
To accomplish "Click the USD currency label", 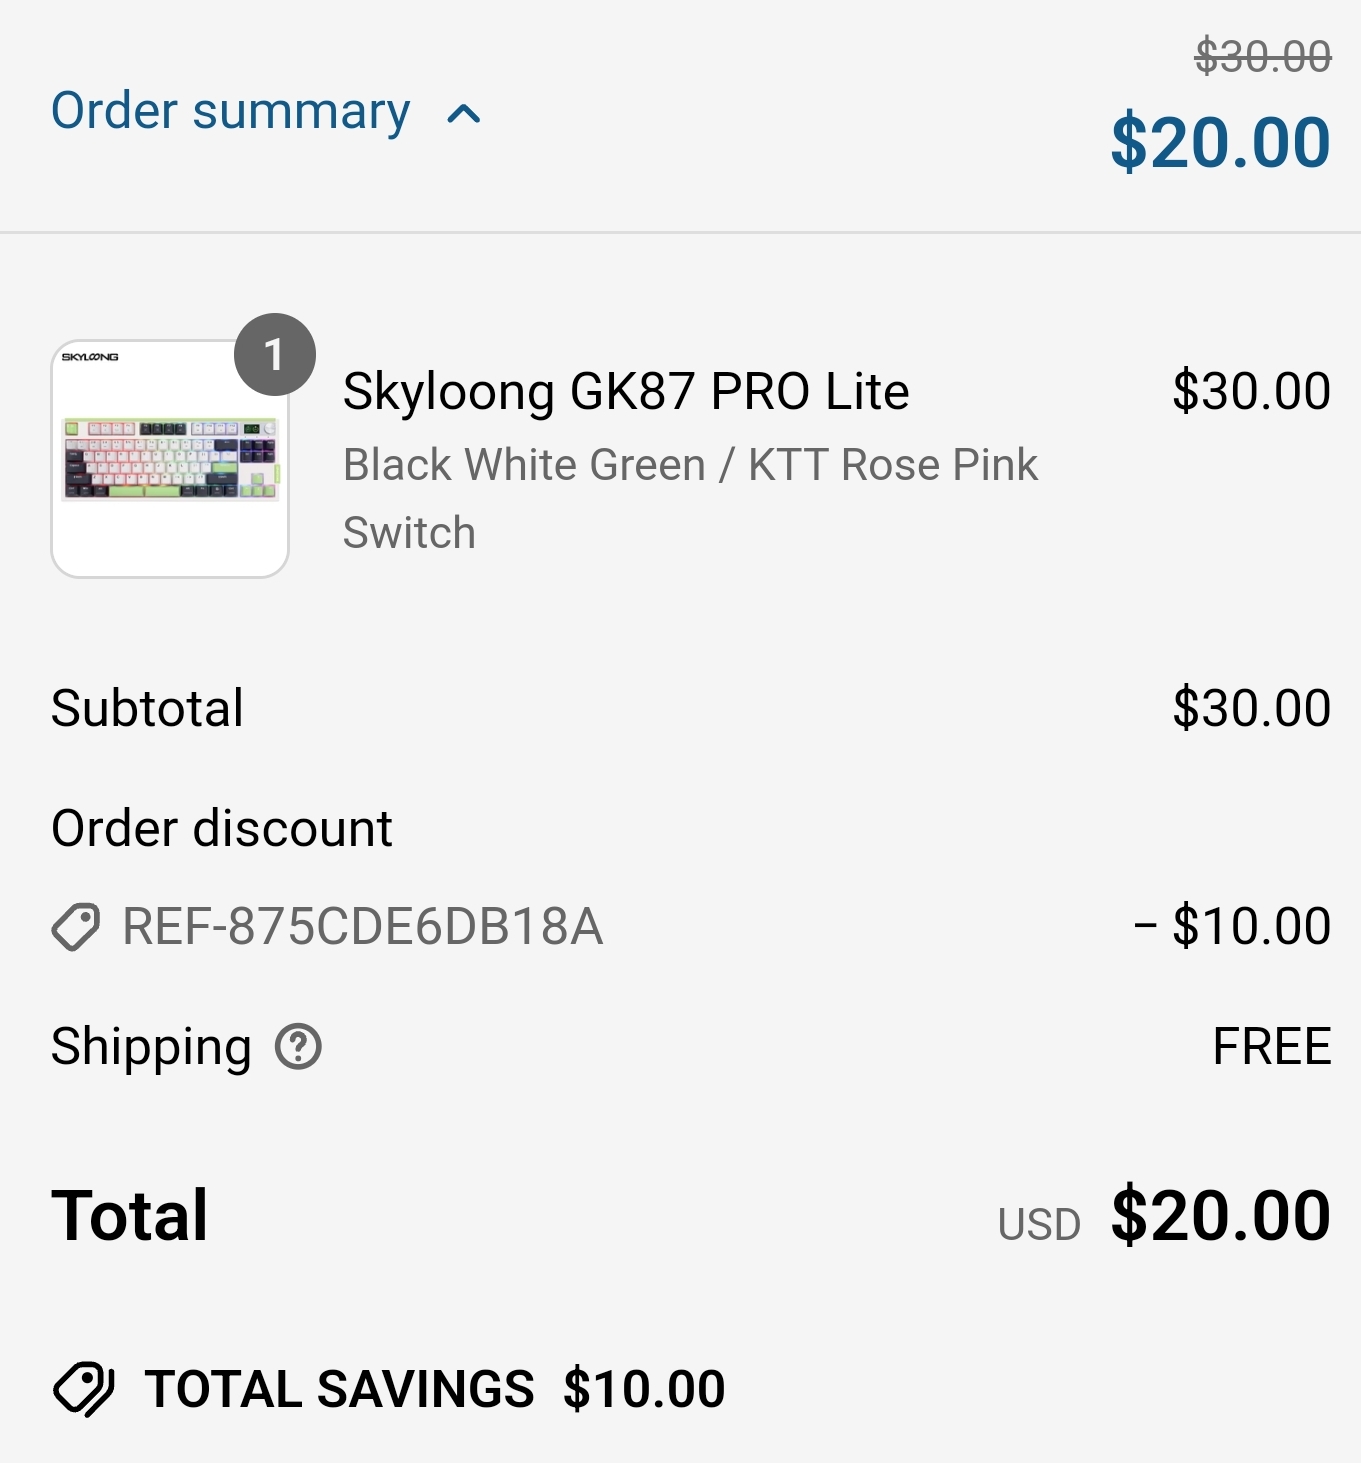I will tap(1039, 1225).
